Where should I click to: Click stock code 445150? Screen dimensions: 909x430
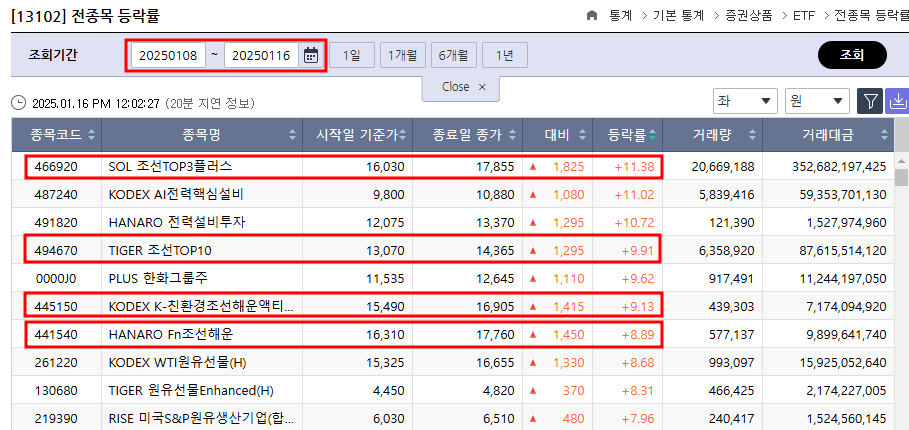tap(56, 306)
